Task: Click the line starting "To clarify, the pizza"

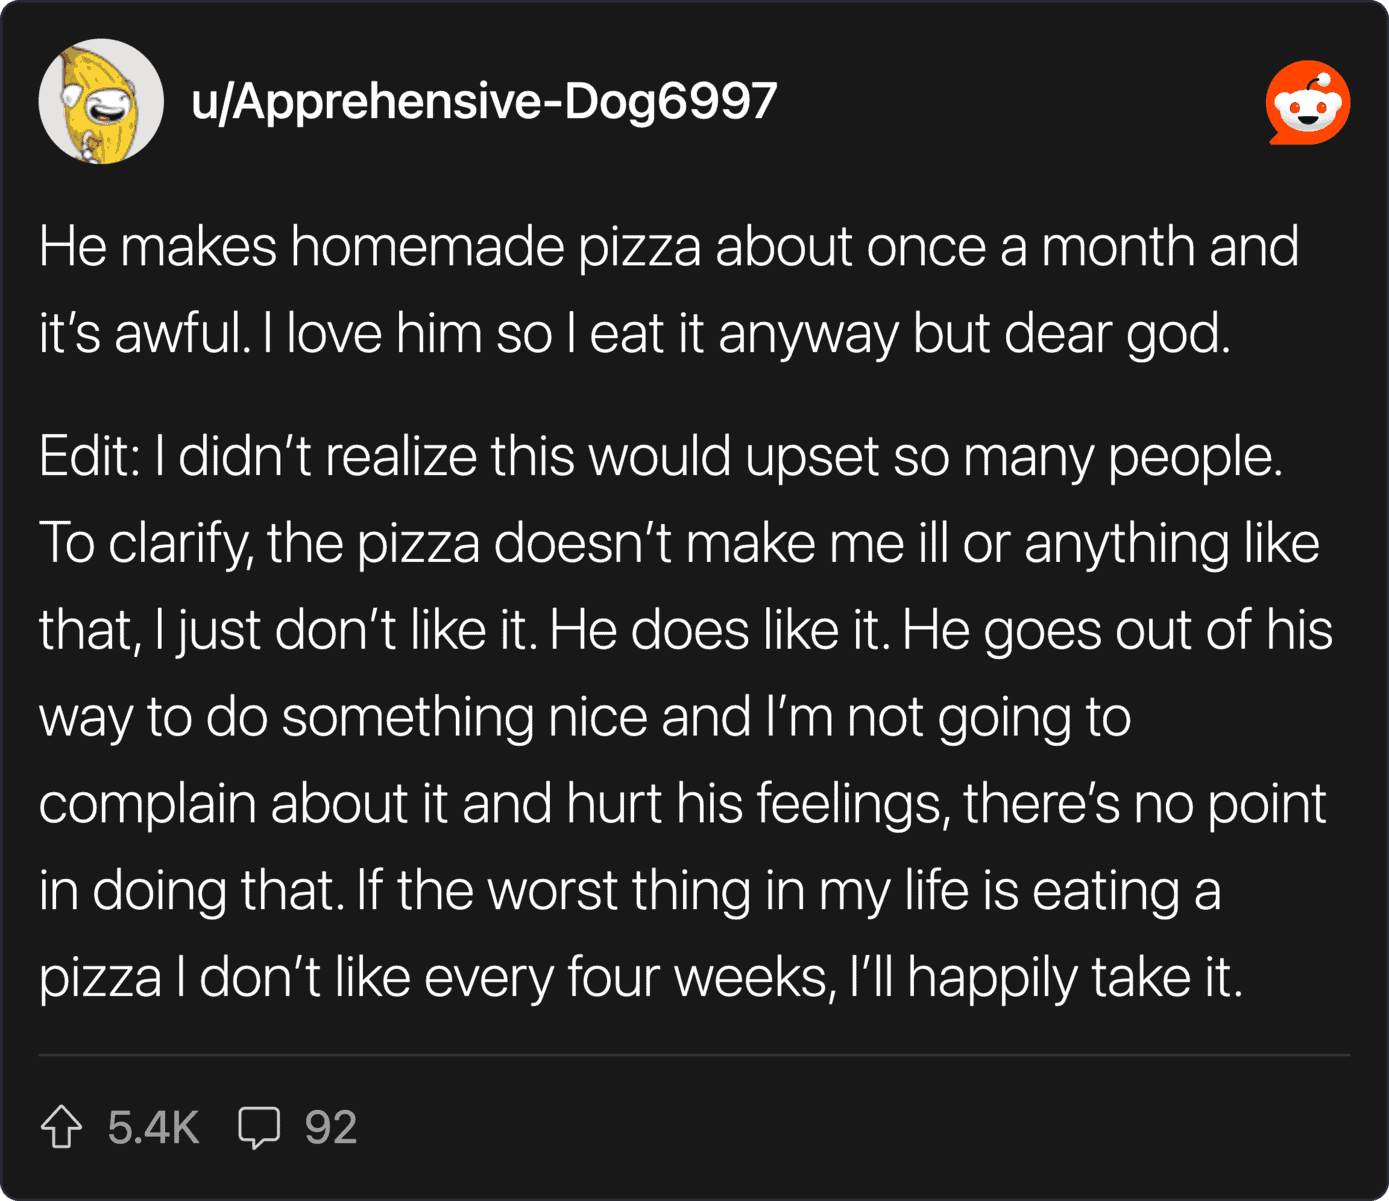Action: tap(678, 544)
